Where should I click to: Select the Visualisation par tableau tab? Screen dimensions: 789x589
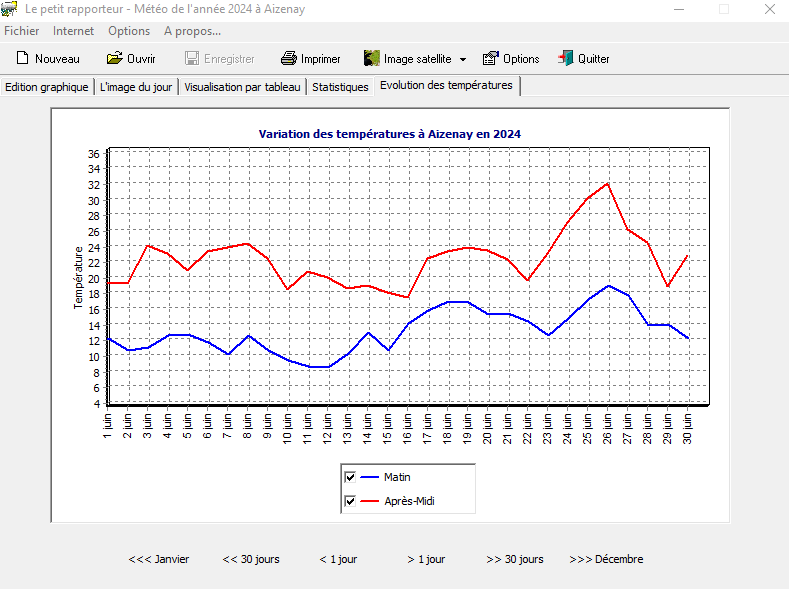tap(242, 87)
